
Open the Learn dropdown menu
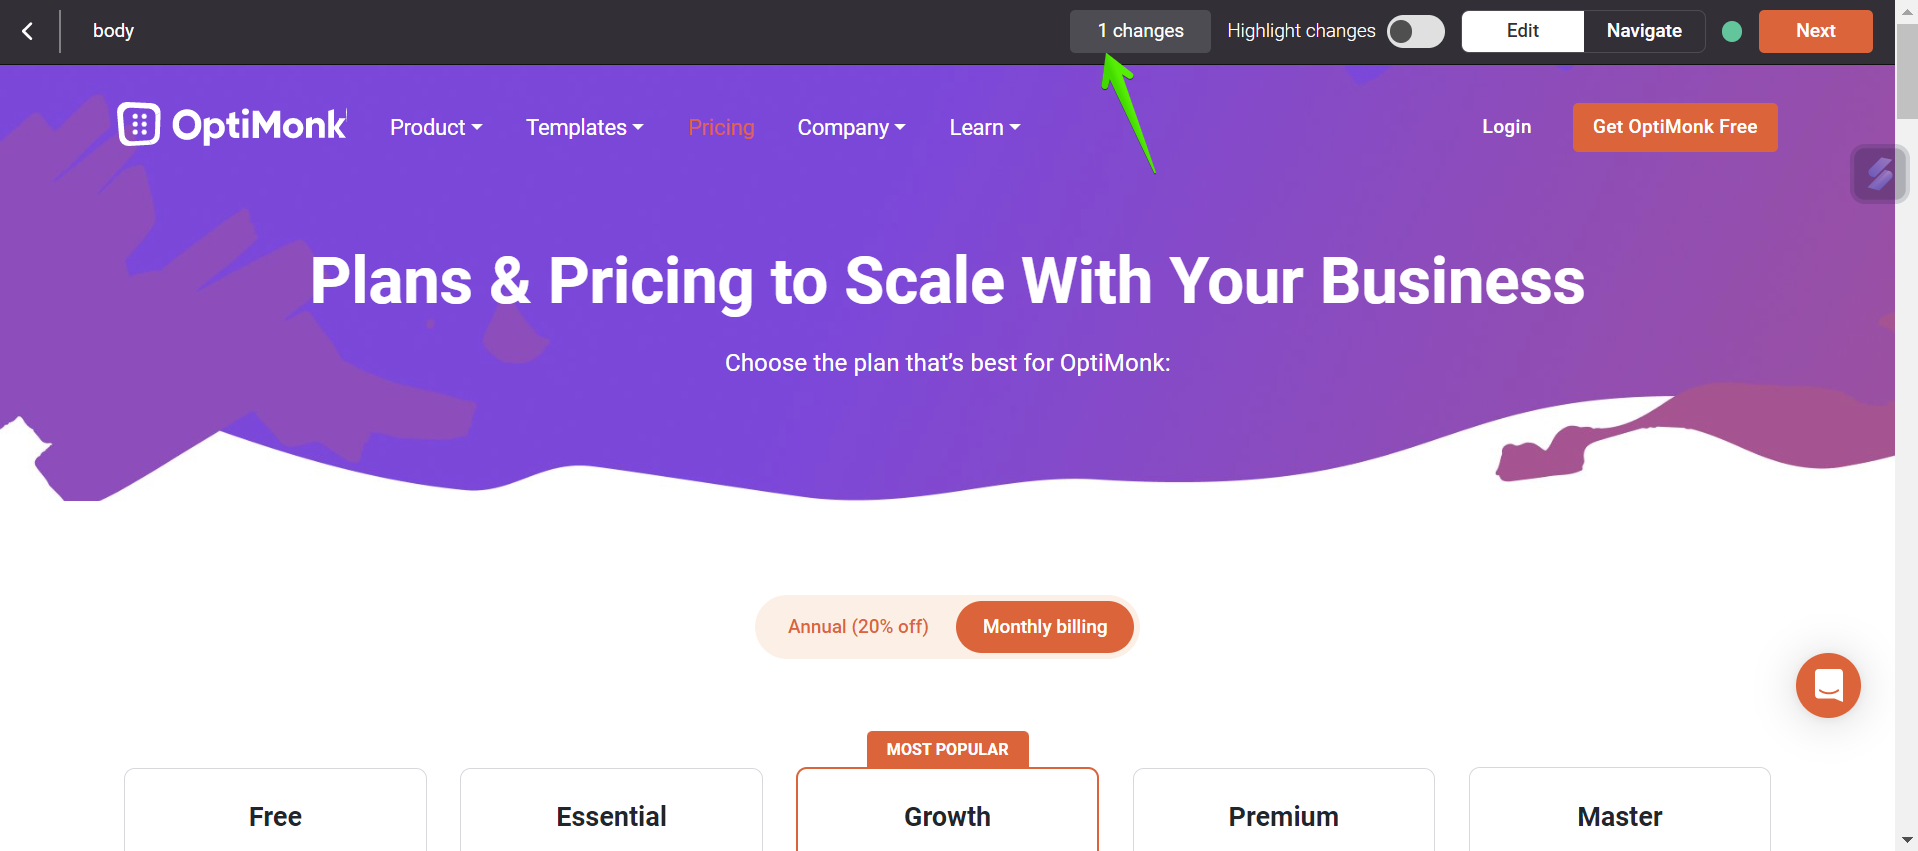pos(985,128)
